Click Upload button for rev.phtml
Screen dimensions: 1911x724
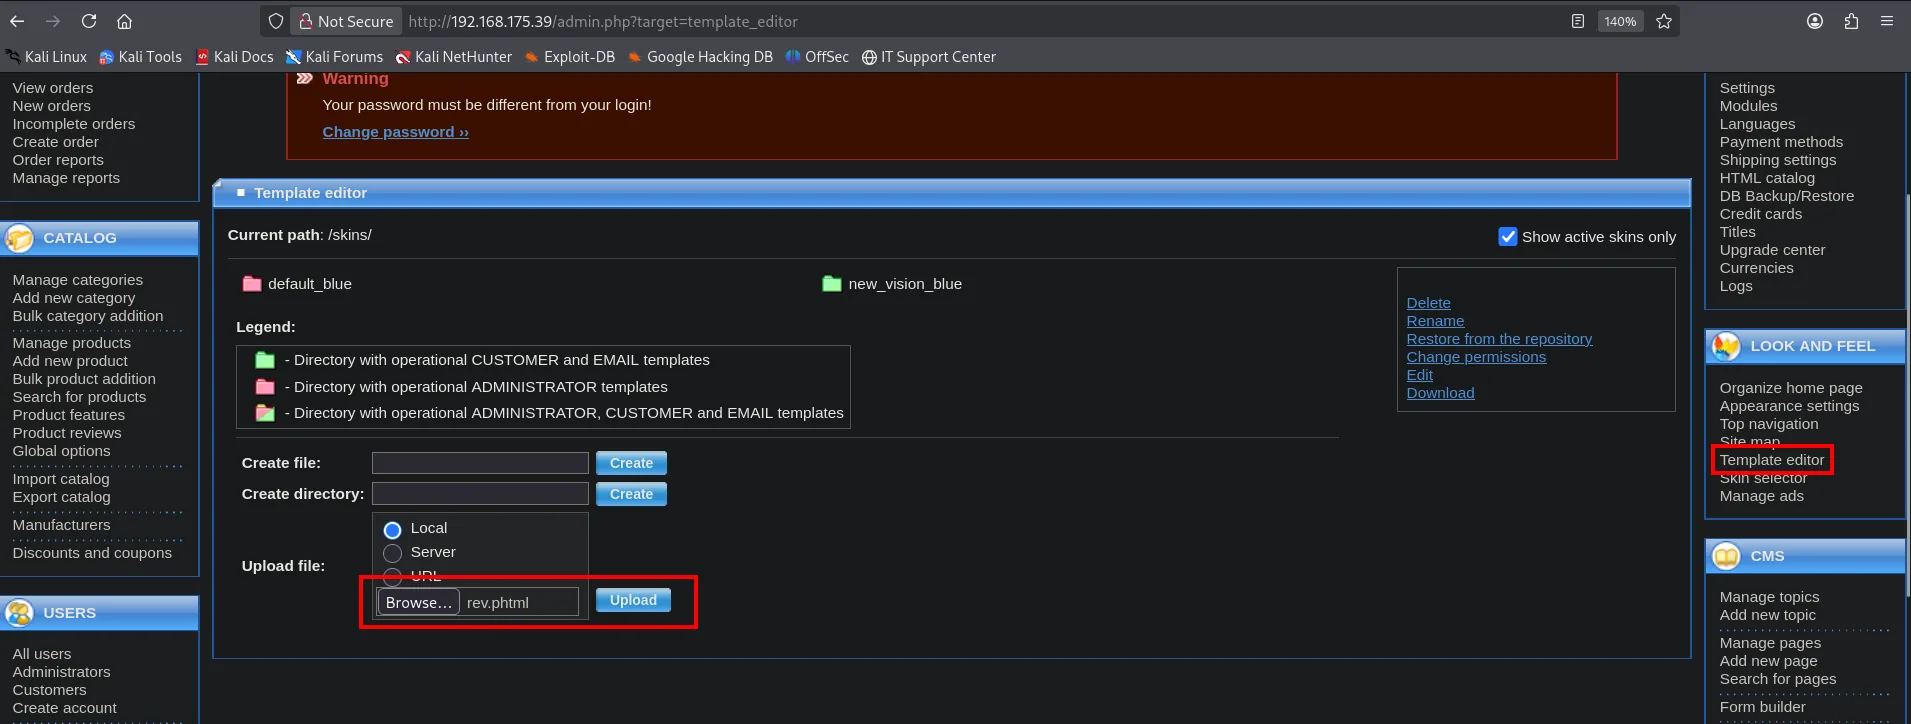point(633,600)
